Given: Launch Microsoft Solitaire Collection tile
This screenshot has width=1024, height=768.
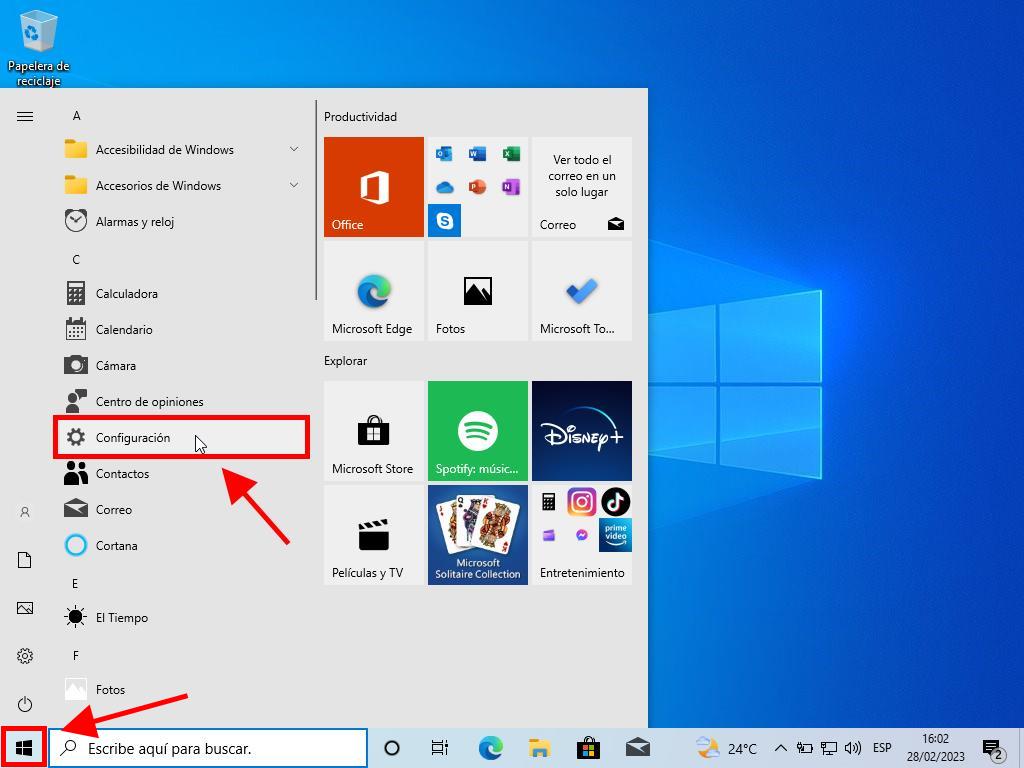Looking at the screenshot, I should click(x=477, y=535).
